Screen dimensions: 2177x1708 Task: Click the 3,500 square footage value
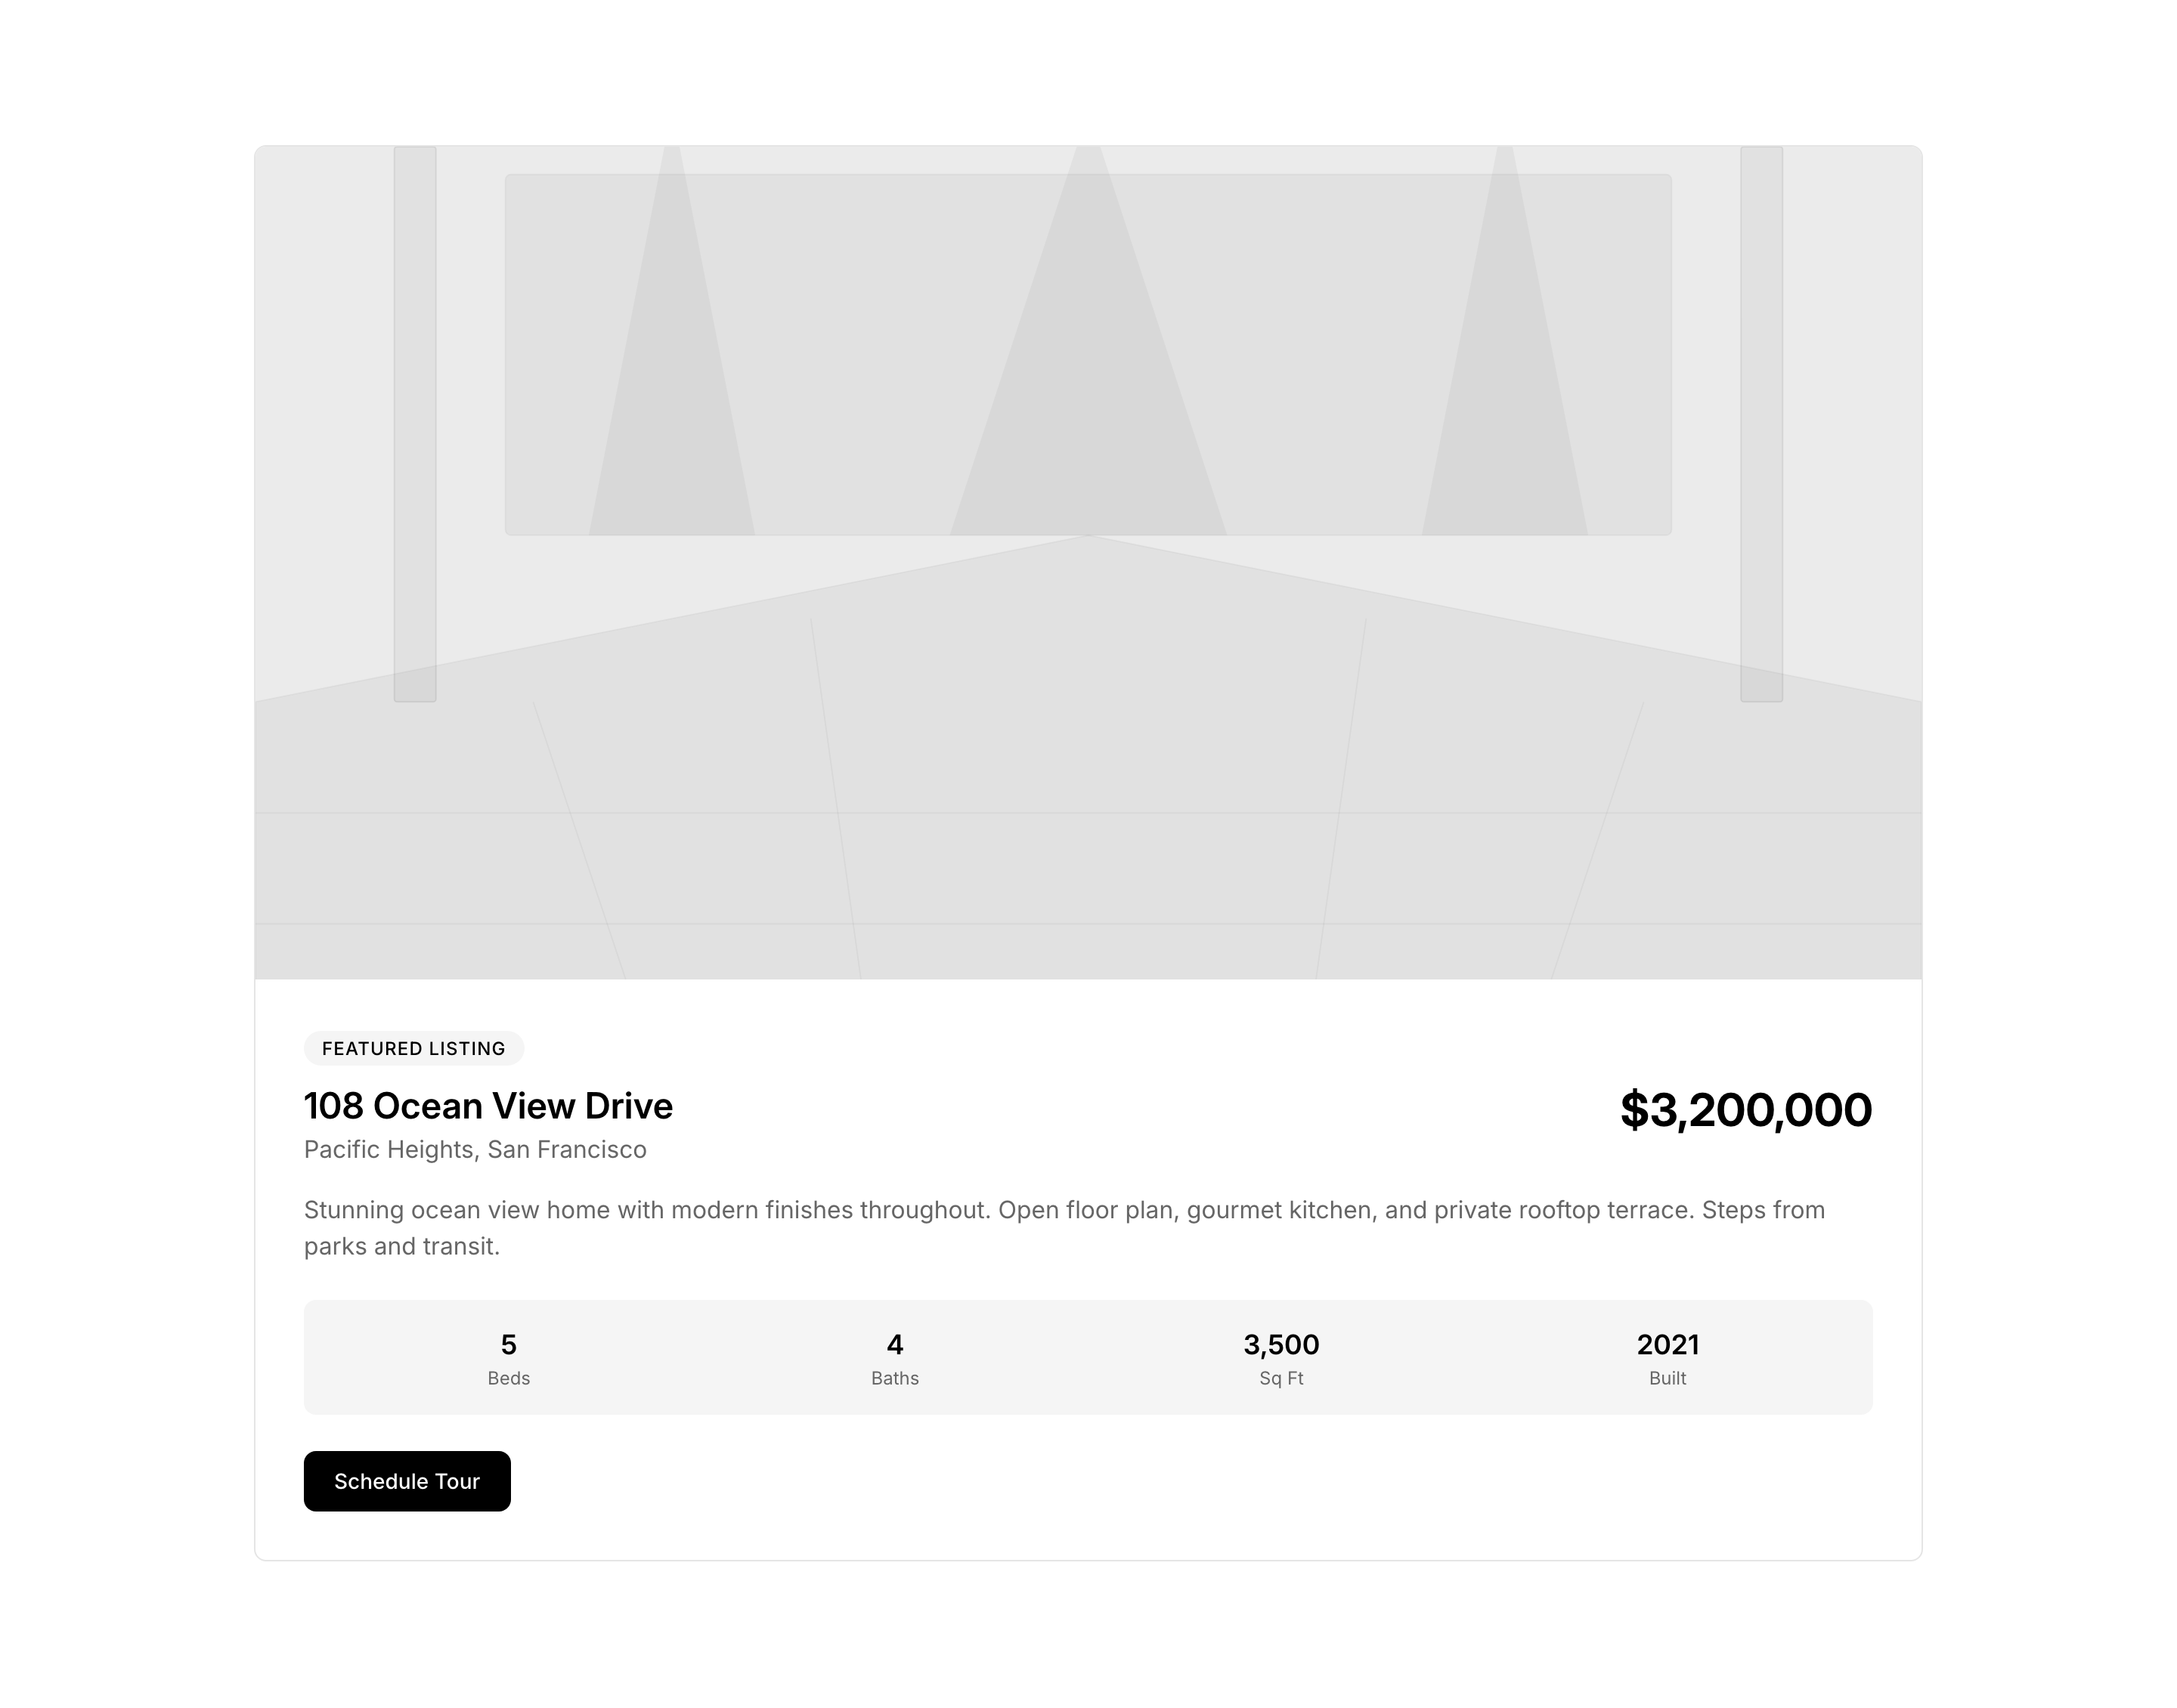click(x=1281, y=1344)
